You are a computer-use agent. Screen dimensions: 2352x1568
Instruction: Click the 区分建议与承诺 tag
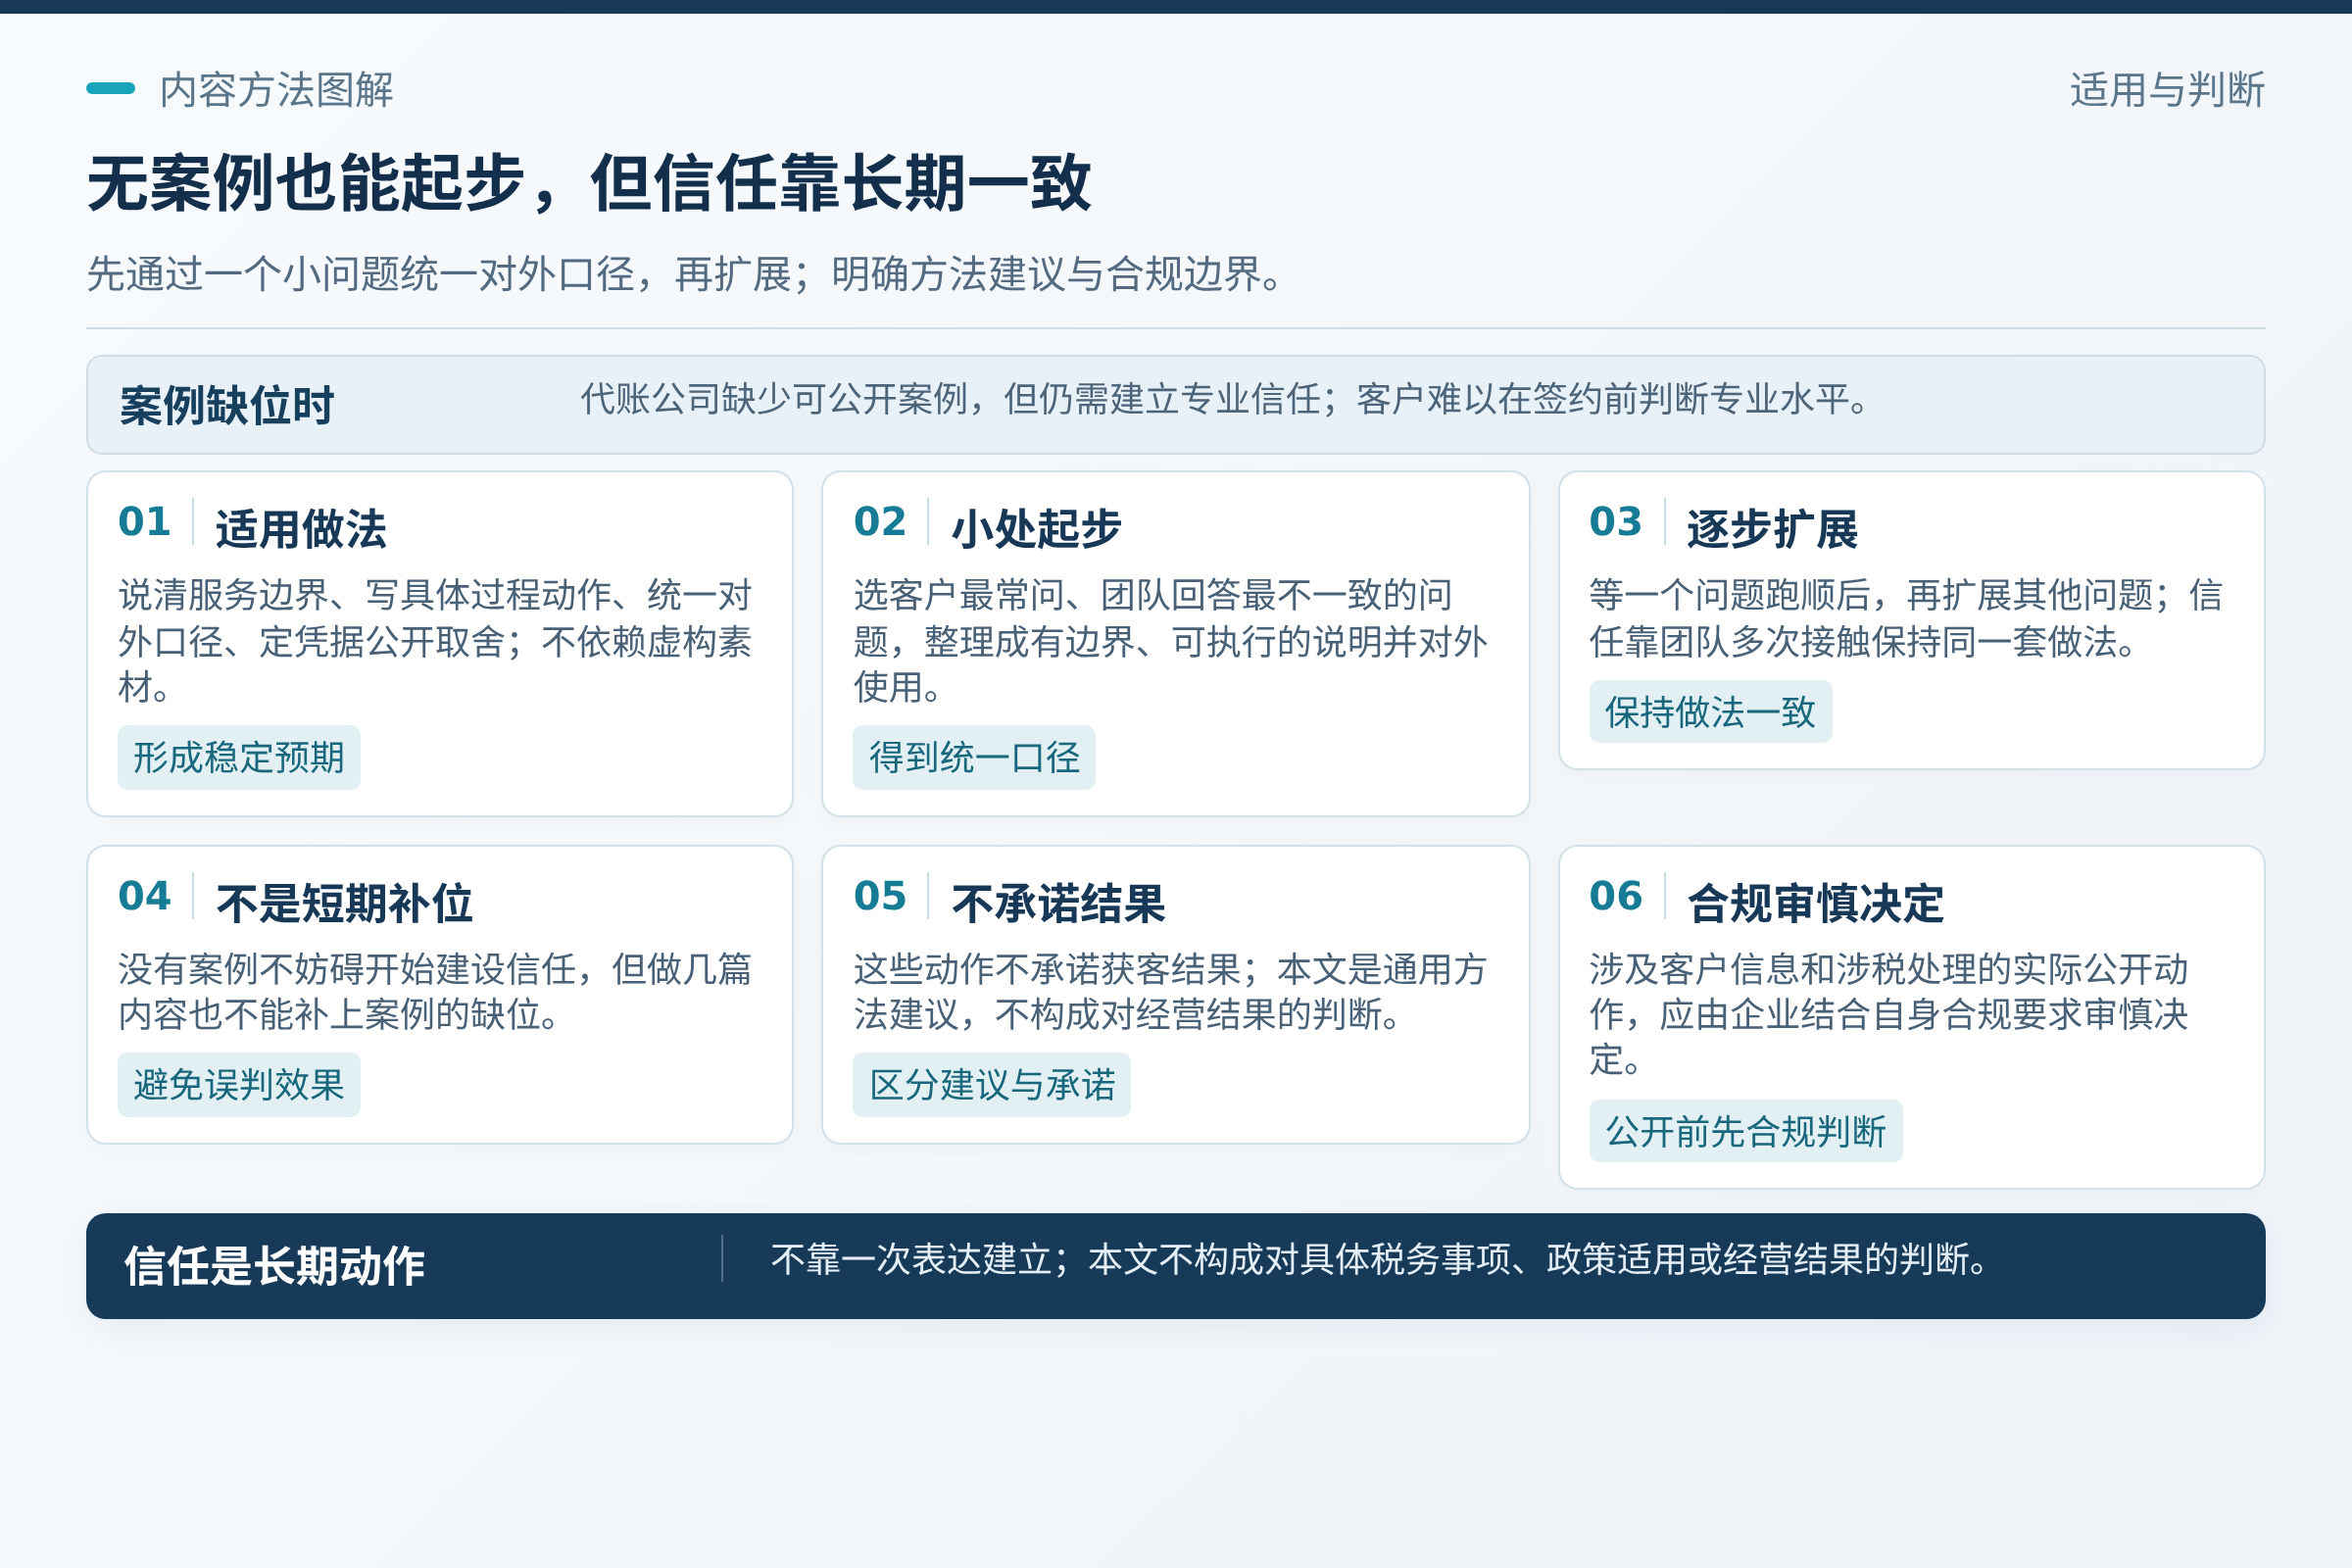pos(992,1084)
